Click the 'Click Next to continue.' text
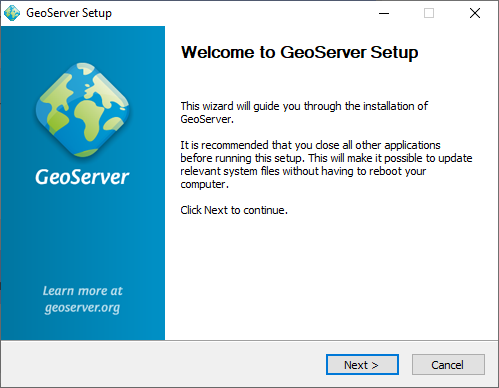499x388 pixels. click(234, 210)
